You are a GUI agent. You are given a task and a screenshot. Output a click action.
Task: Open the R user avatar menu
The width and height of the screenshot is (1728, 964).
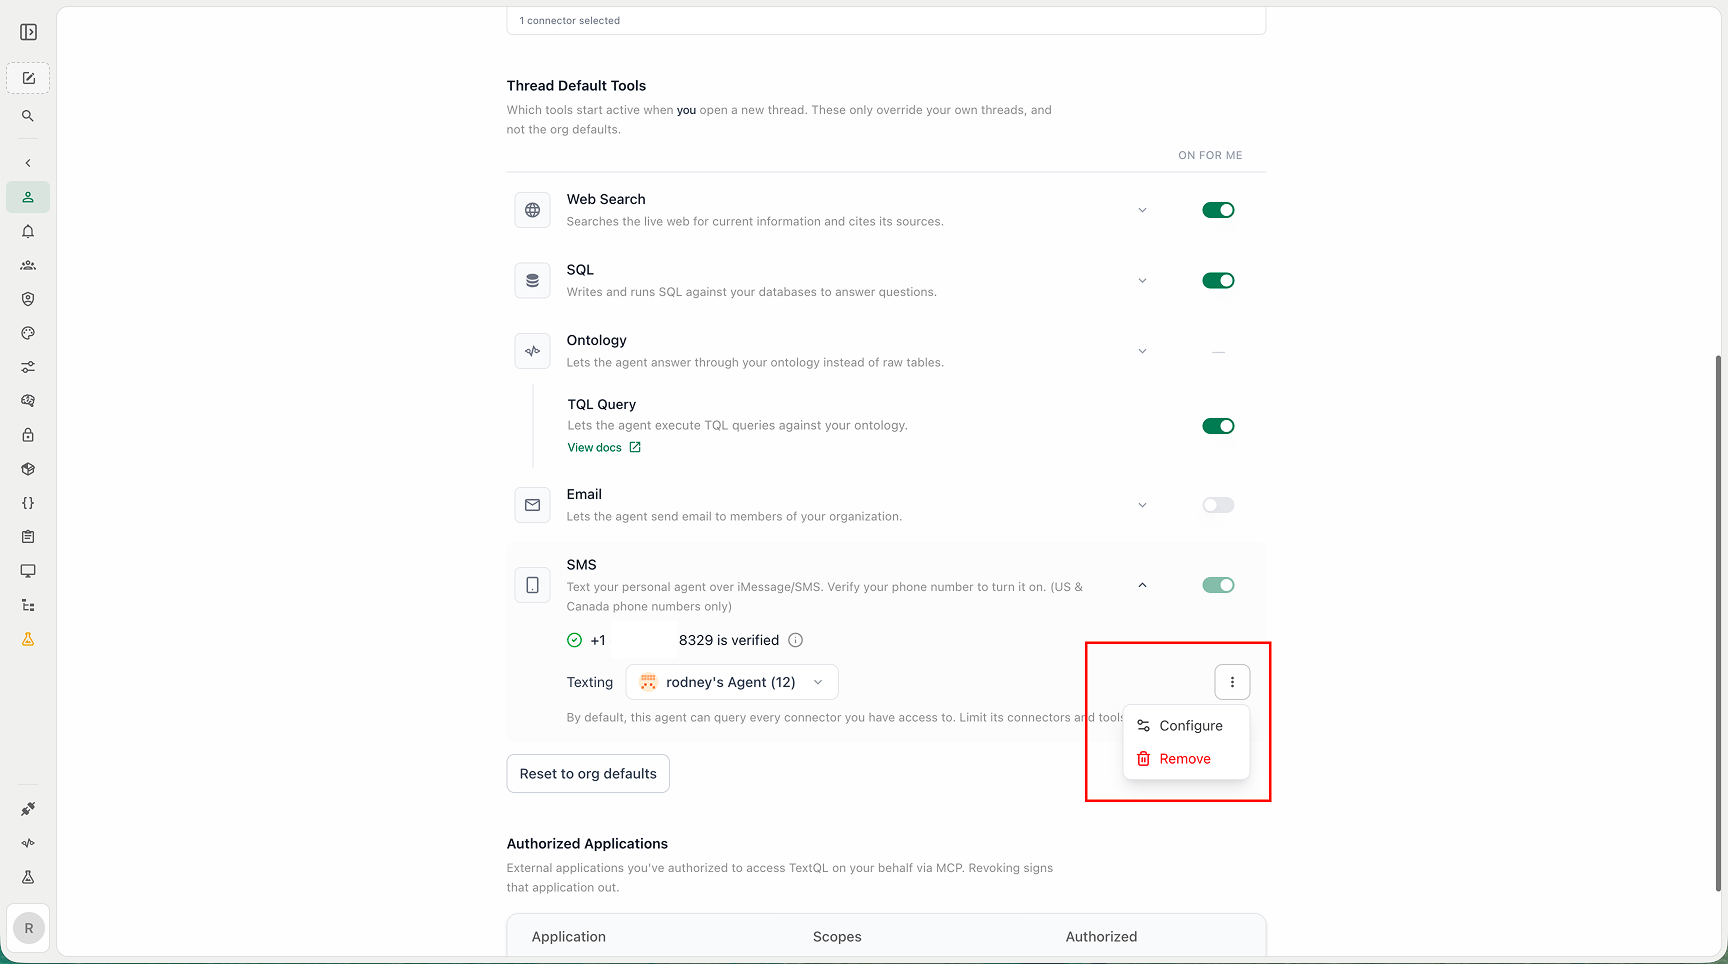pos(29,928)
